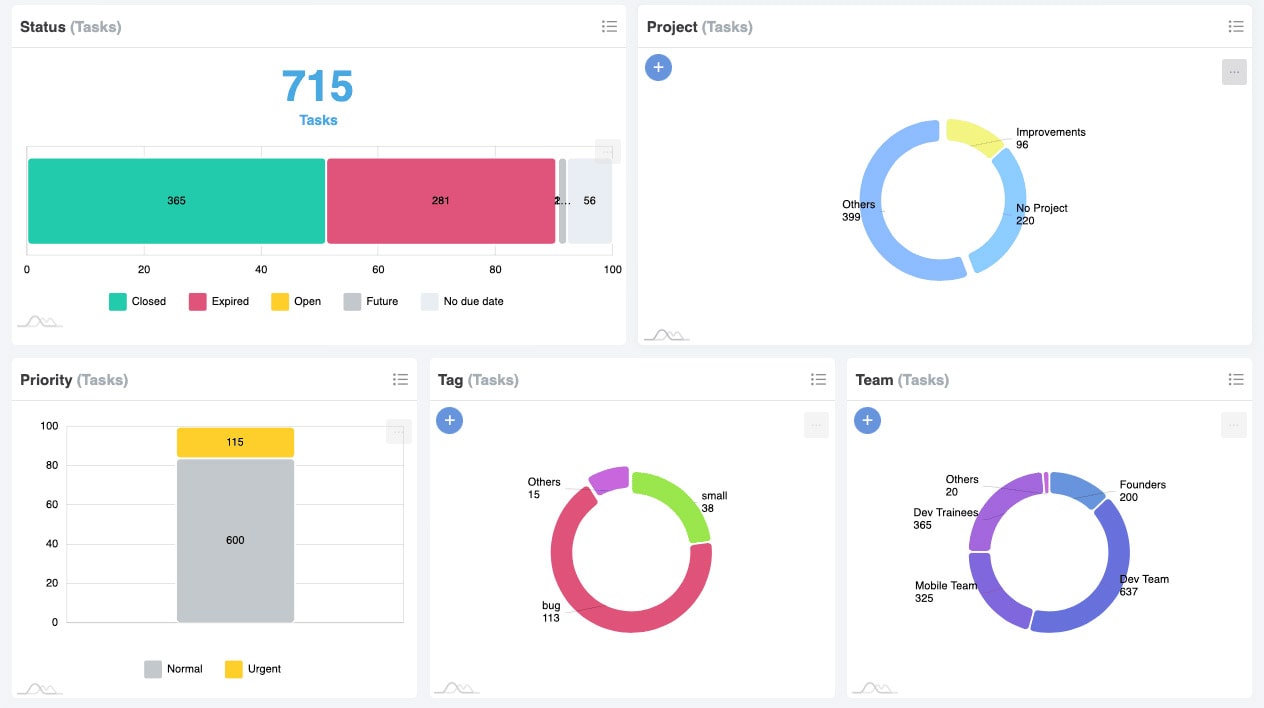Click blue plus button in Team panel
The width and height of the screenshot is (1264, 708).
tap(867, 421)
